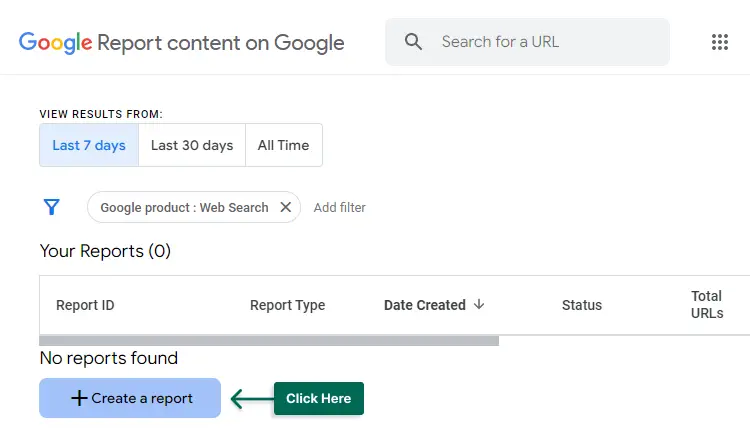Focus the Search for a URL field
Viewport: 750px width, 444px height.
click(527, 42)
